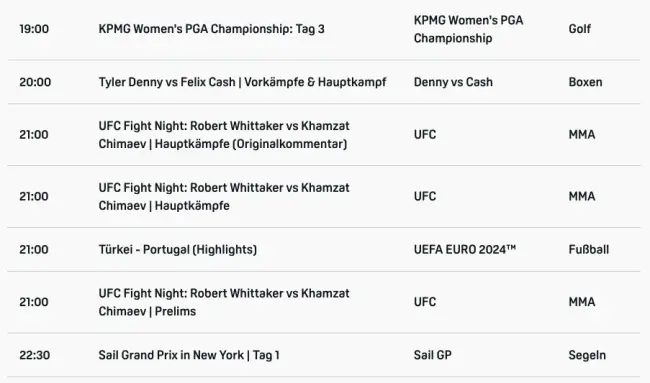Click the UFC label in the Originalkommentar row
650x383 pixels.
[425, 135]
